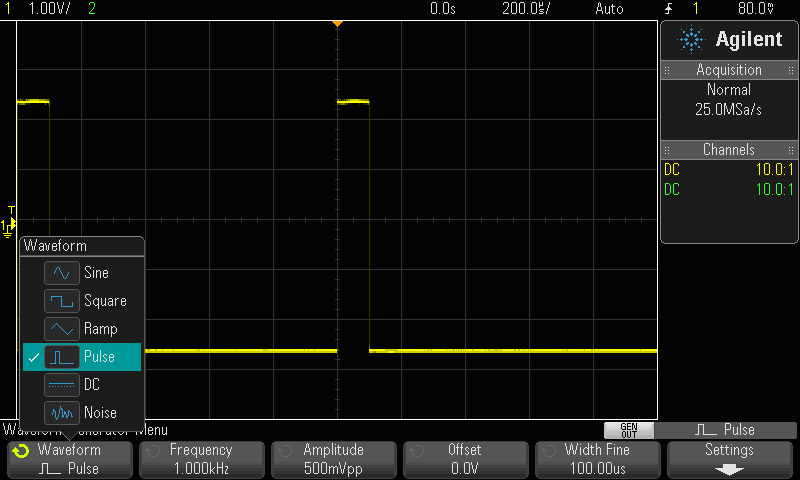The height and width of the screenshot is (480, 800).
Task: Click the channel 1 ground level indicator
Action: (x=9, y=227)
